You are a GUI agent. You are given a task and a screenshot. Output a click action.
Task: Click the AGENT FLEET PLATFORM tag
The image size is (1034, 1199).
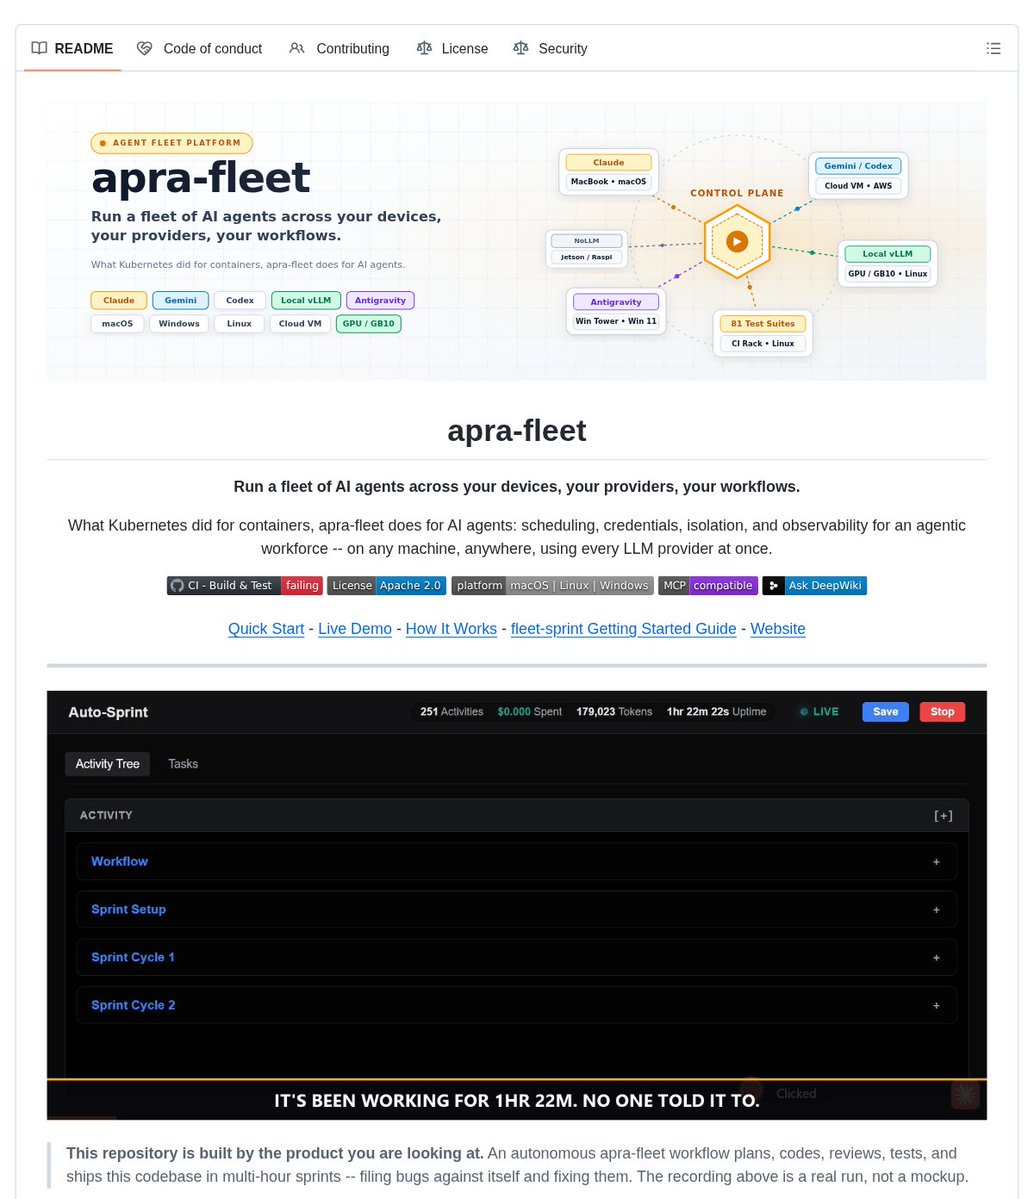(171, 143)
